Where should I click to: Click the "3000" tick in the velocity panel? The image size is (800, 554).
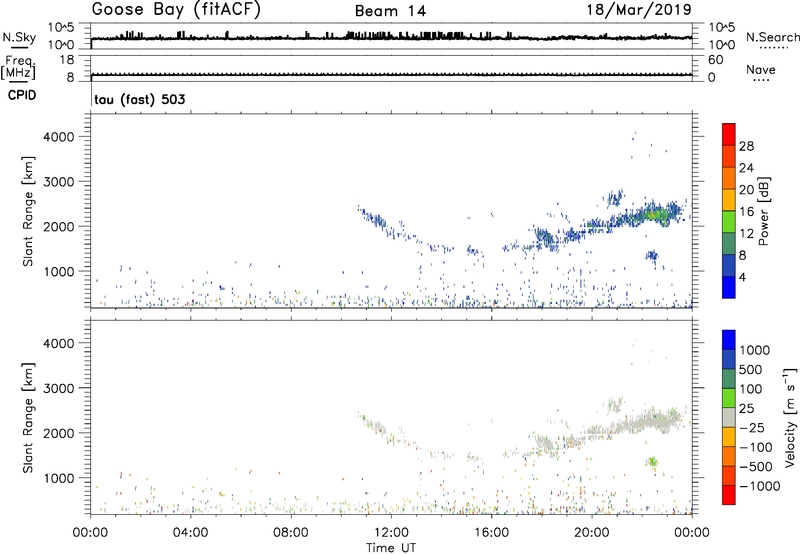59,388
